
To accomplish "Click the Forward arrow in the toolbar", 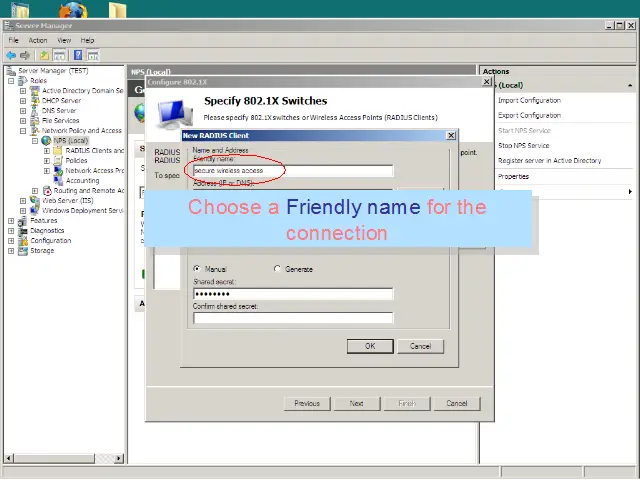I will (25, 55).
